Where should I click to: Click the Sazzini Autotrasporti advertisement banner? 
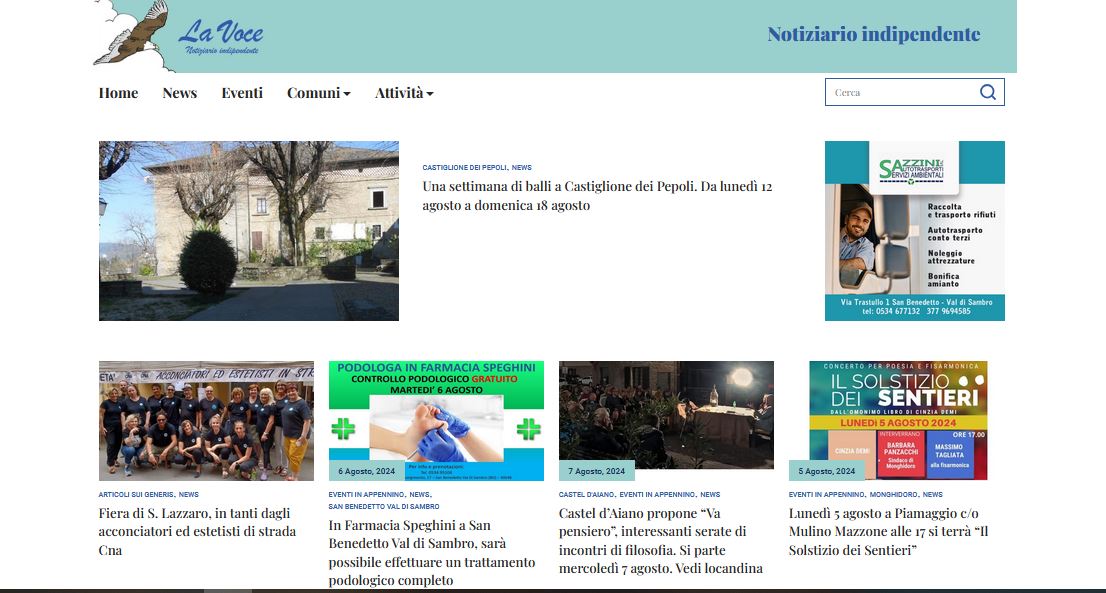(914, 230)
